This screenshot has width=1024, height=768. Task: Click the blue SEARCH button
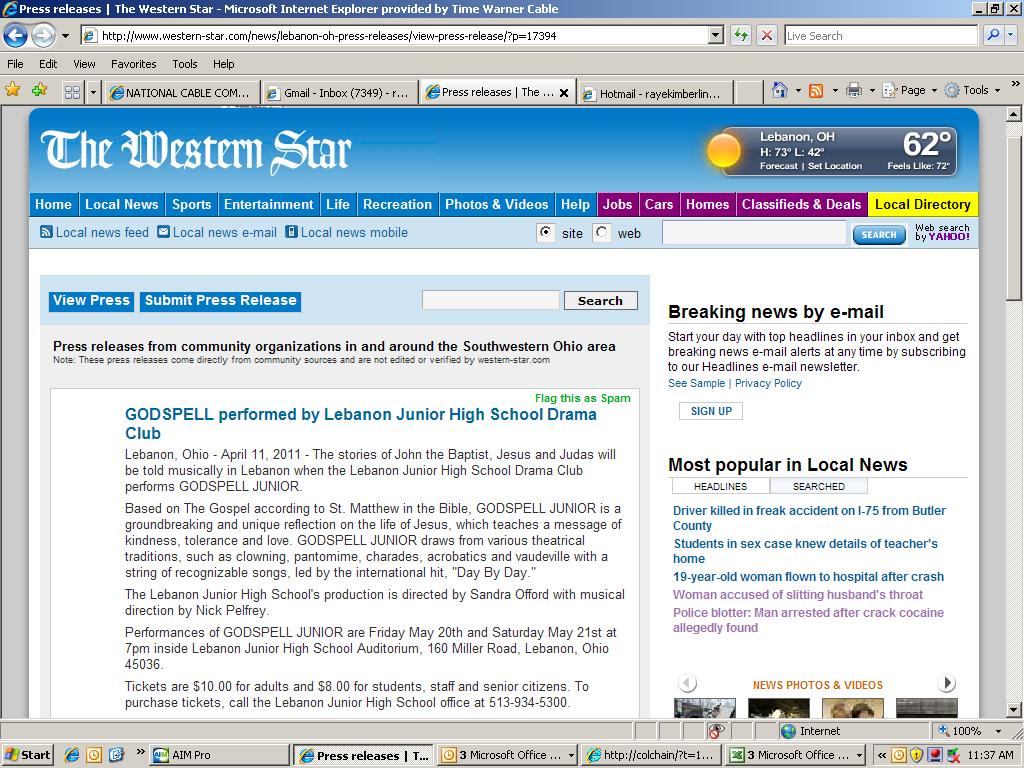pos(879,234)
